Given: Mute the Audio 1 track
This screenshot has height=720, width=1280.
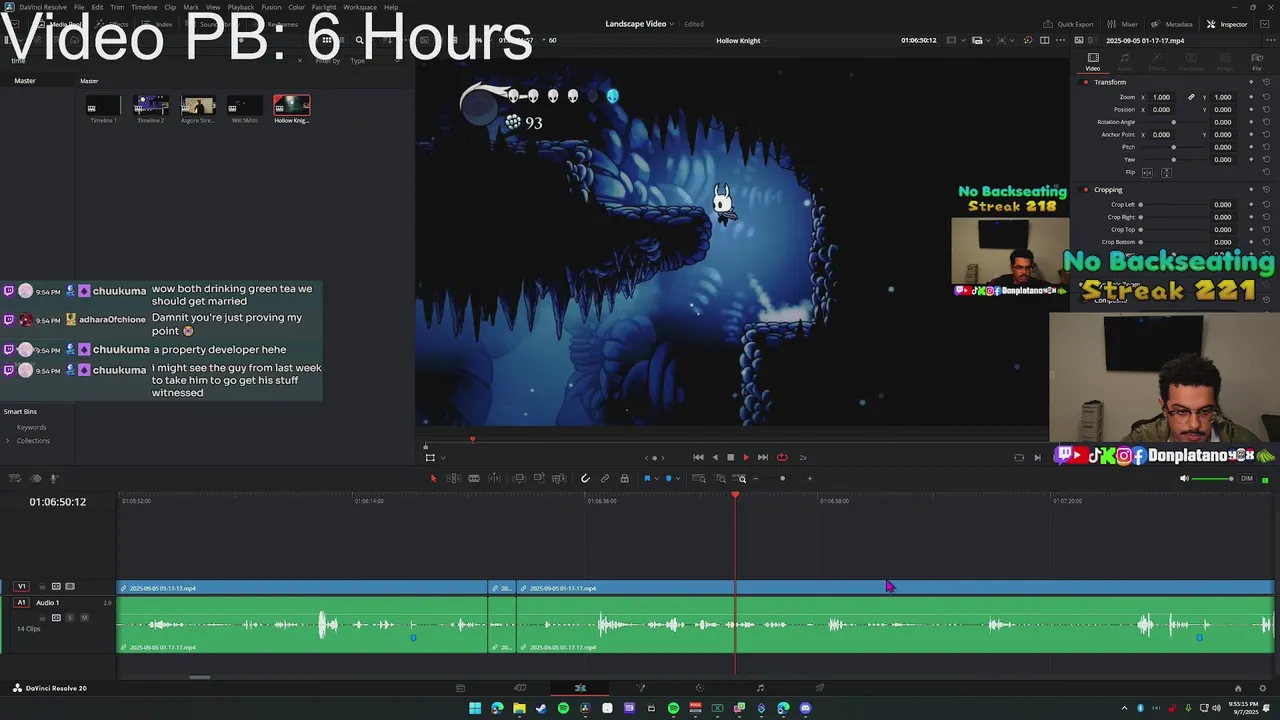Looking at the screenshot, I should pyautogui.click(x=84, y=617).
